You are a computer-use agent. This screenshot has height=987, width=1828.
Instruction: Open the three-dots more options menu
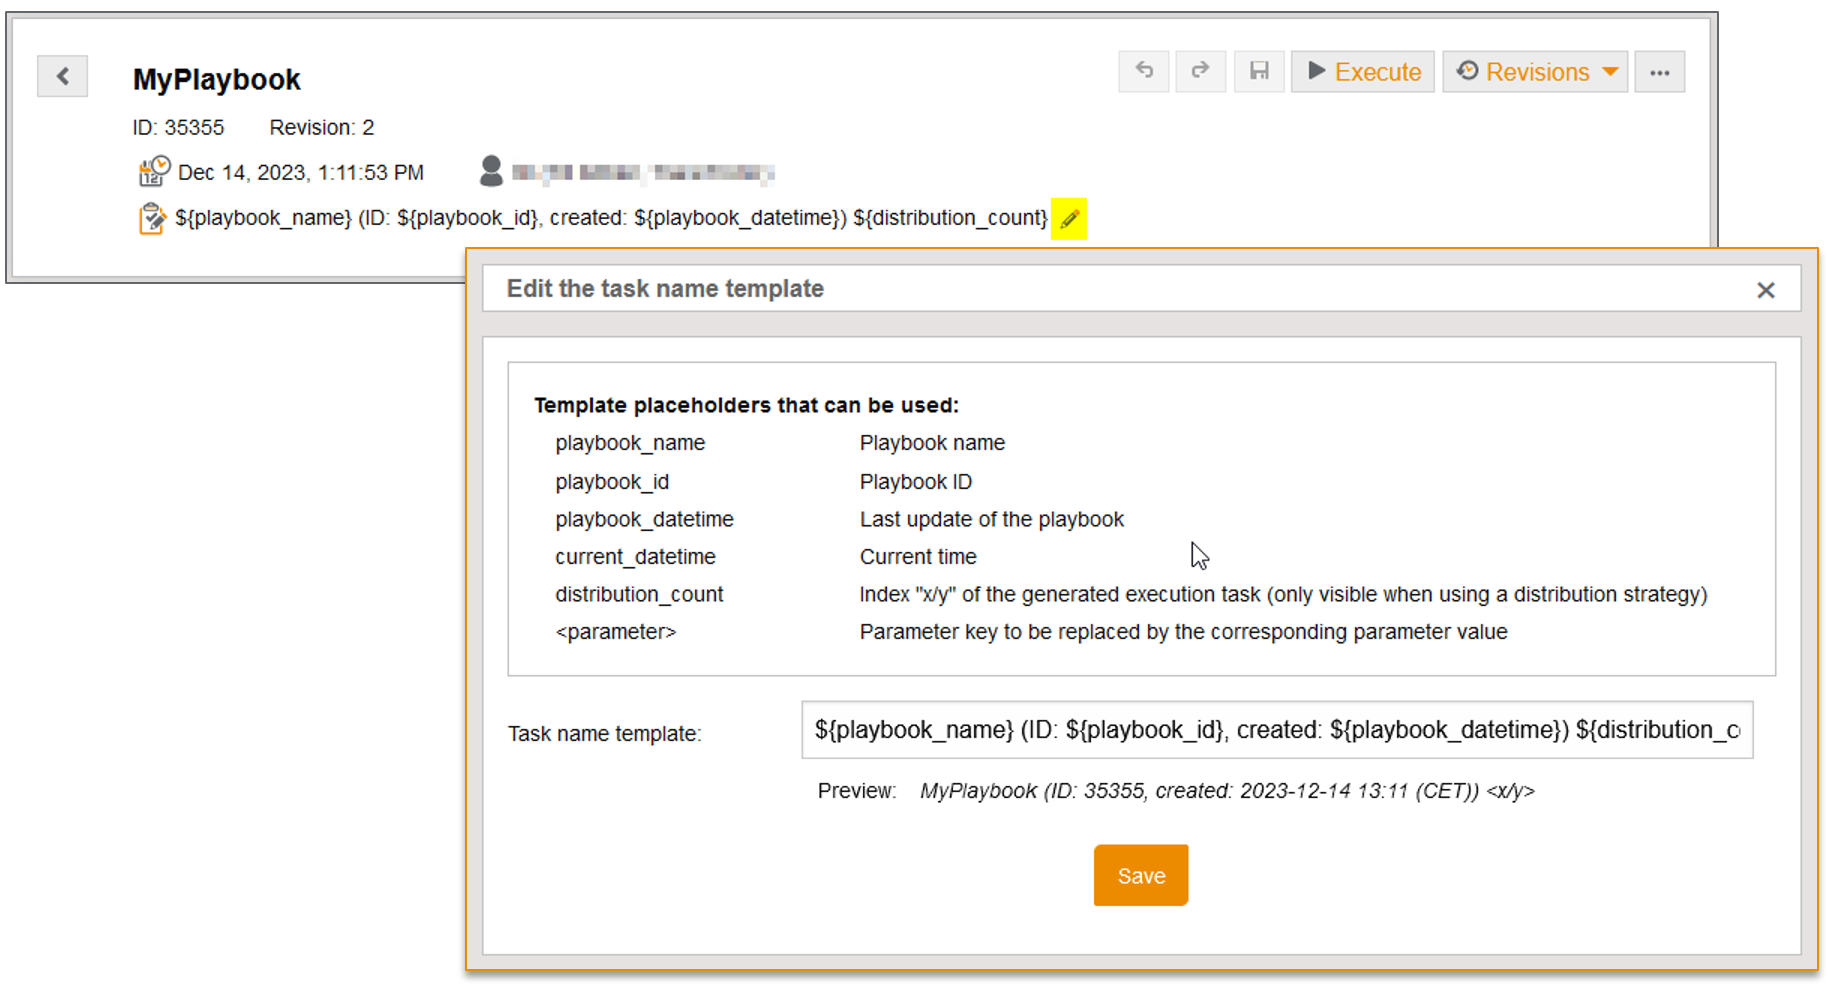(1659, 72)
